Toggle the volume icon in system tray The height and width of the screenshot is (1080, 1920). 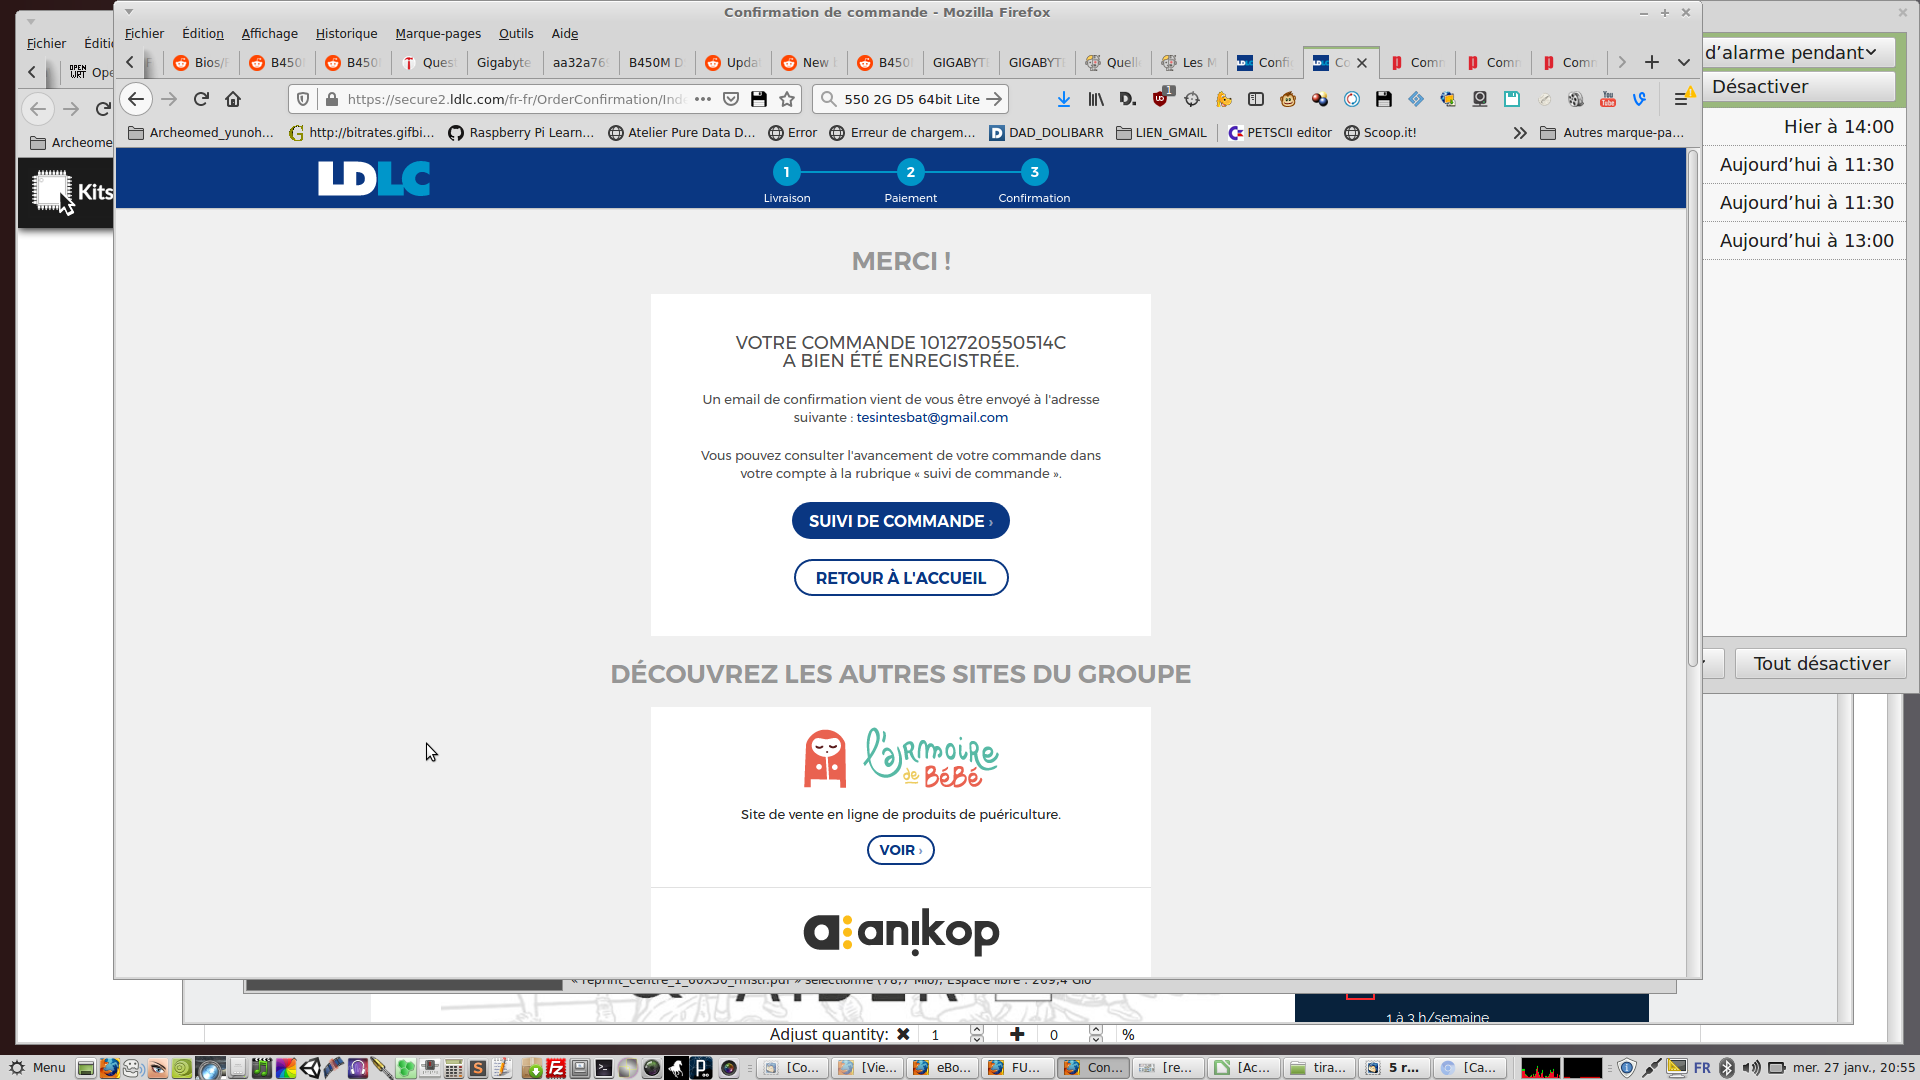point(1751,1068)
